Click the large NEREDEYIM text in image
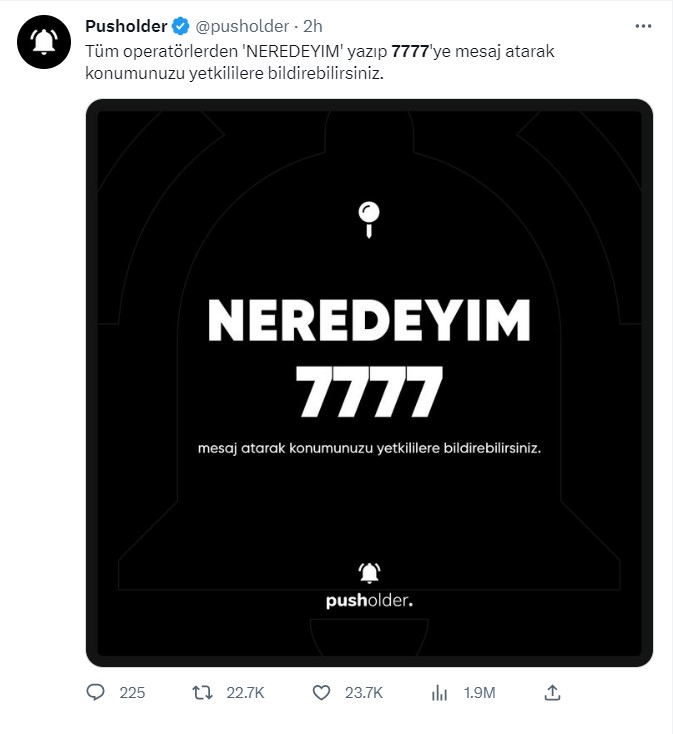The width and height of the screenshot is (673, 734). tap(368, 320)
